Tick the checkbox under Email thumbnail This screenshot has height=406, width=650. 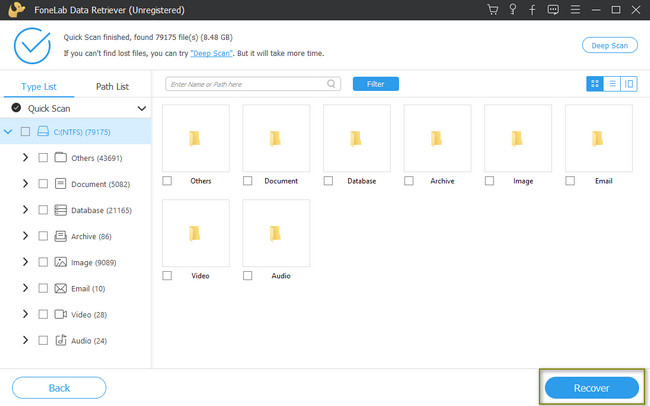[570, 181]
